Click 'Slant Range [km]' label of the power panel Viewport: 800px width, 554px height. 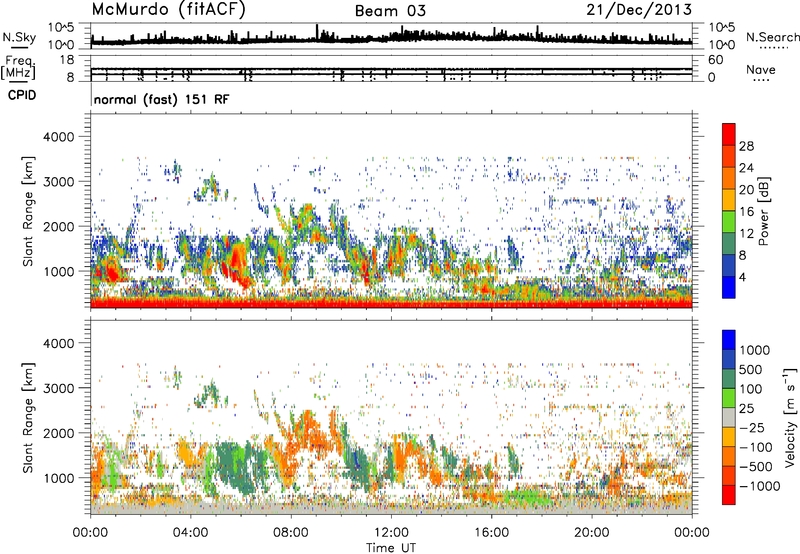pos(29,211)
